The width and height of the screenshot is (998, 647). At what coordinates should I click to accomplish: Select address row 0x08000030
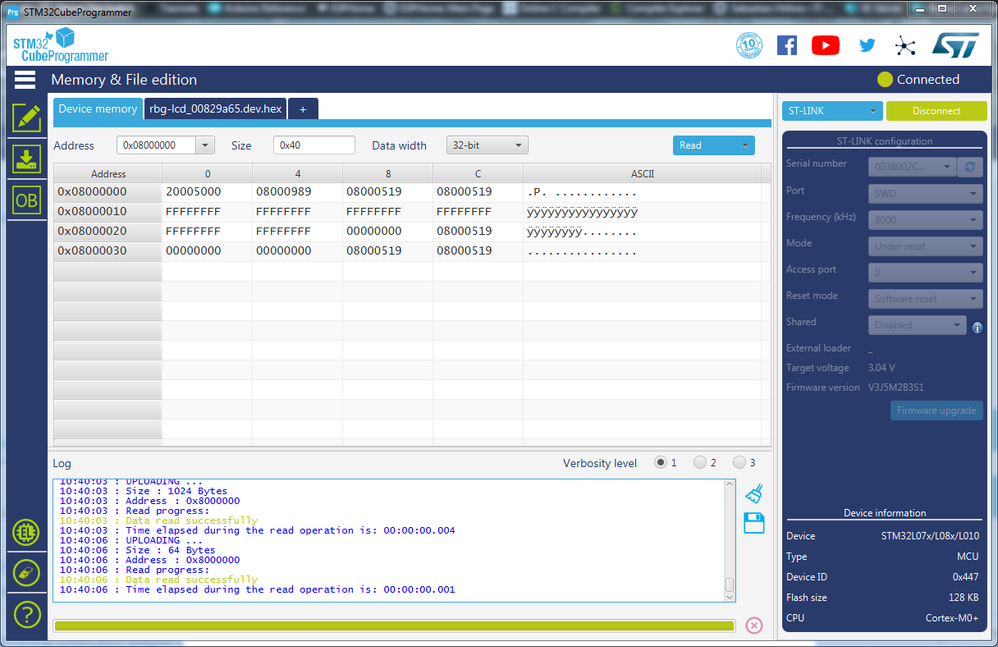(x=108, y=251)
